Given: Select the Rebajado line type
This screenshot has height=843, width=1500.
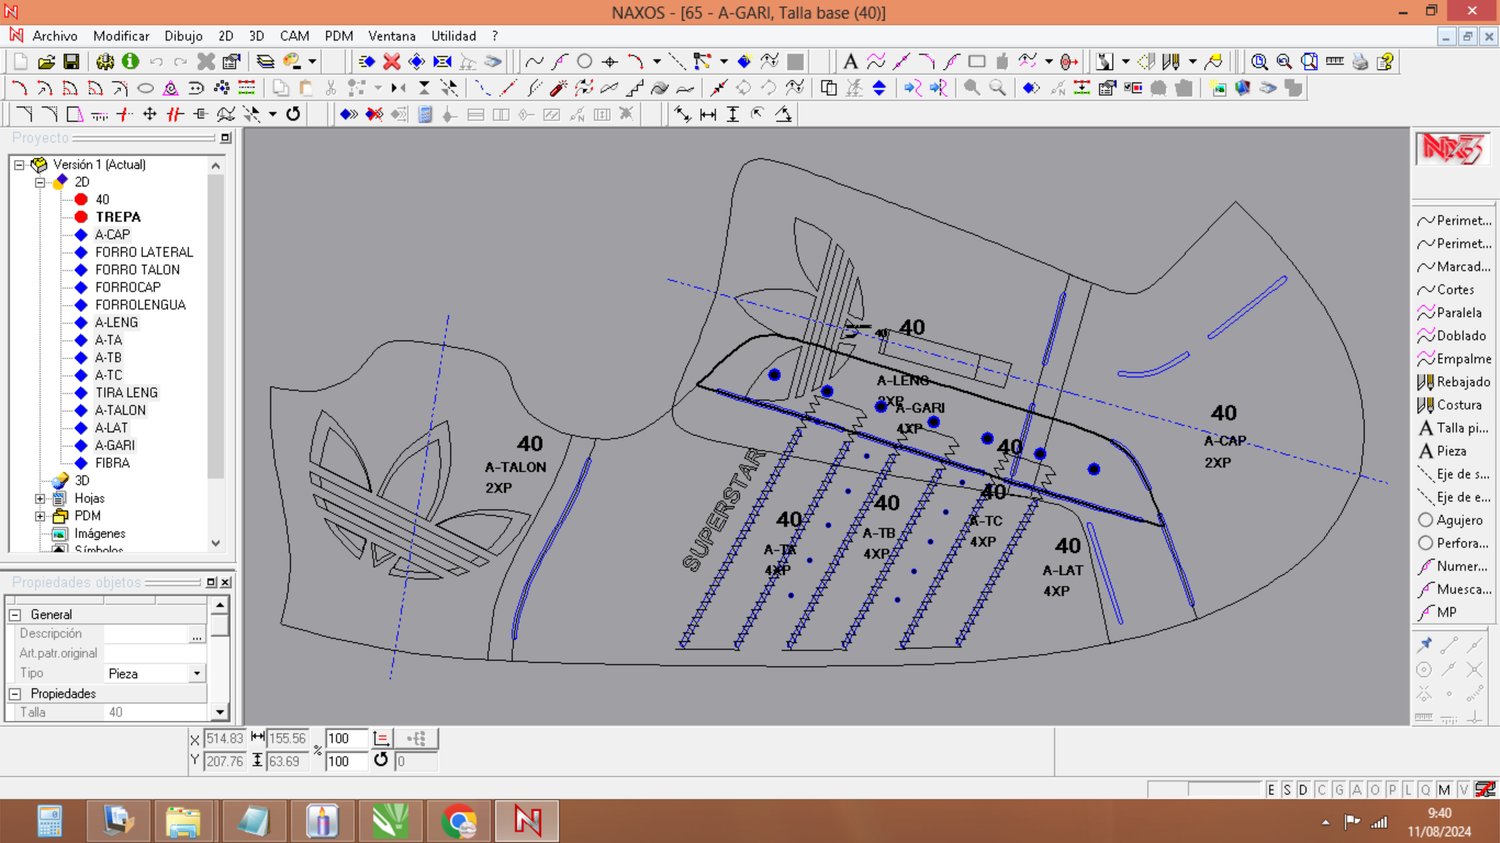Looking at the screenshot, I should coord(1454,382).
